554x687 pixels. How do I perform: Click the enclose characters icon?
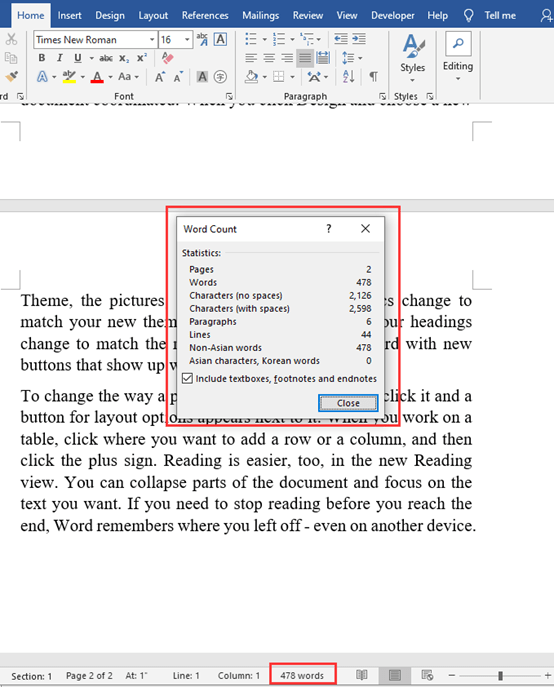220,77
